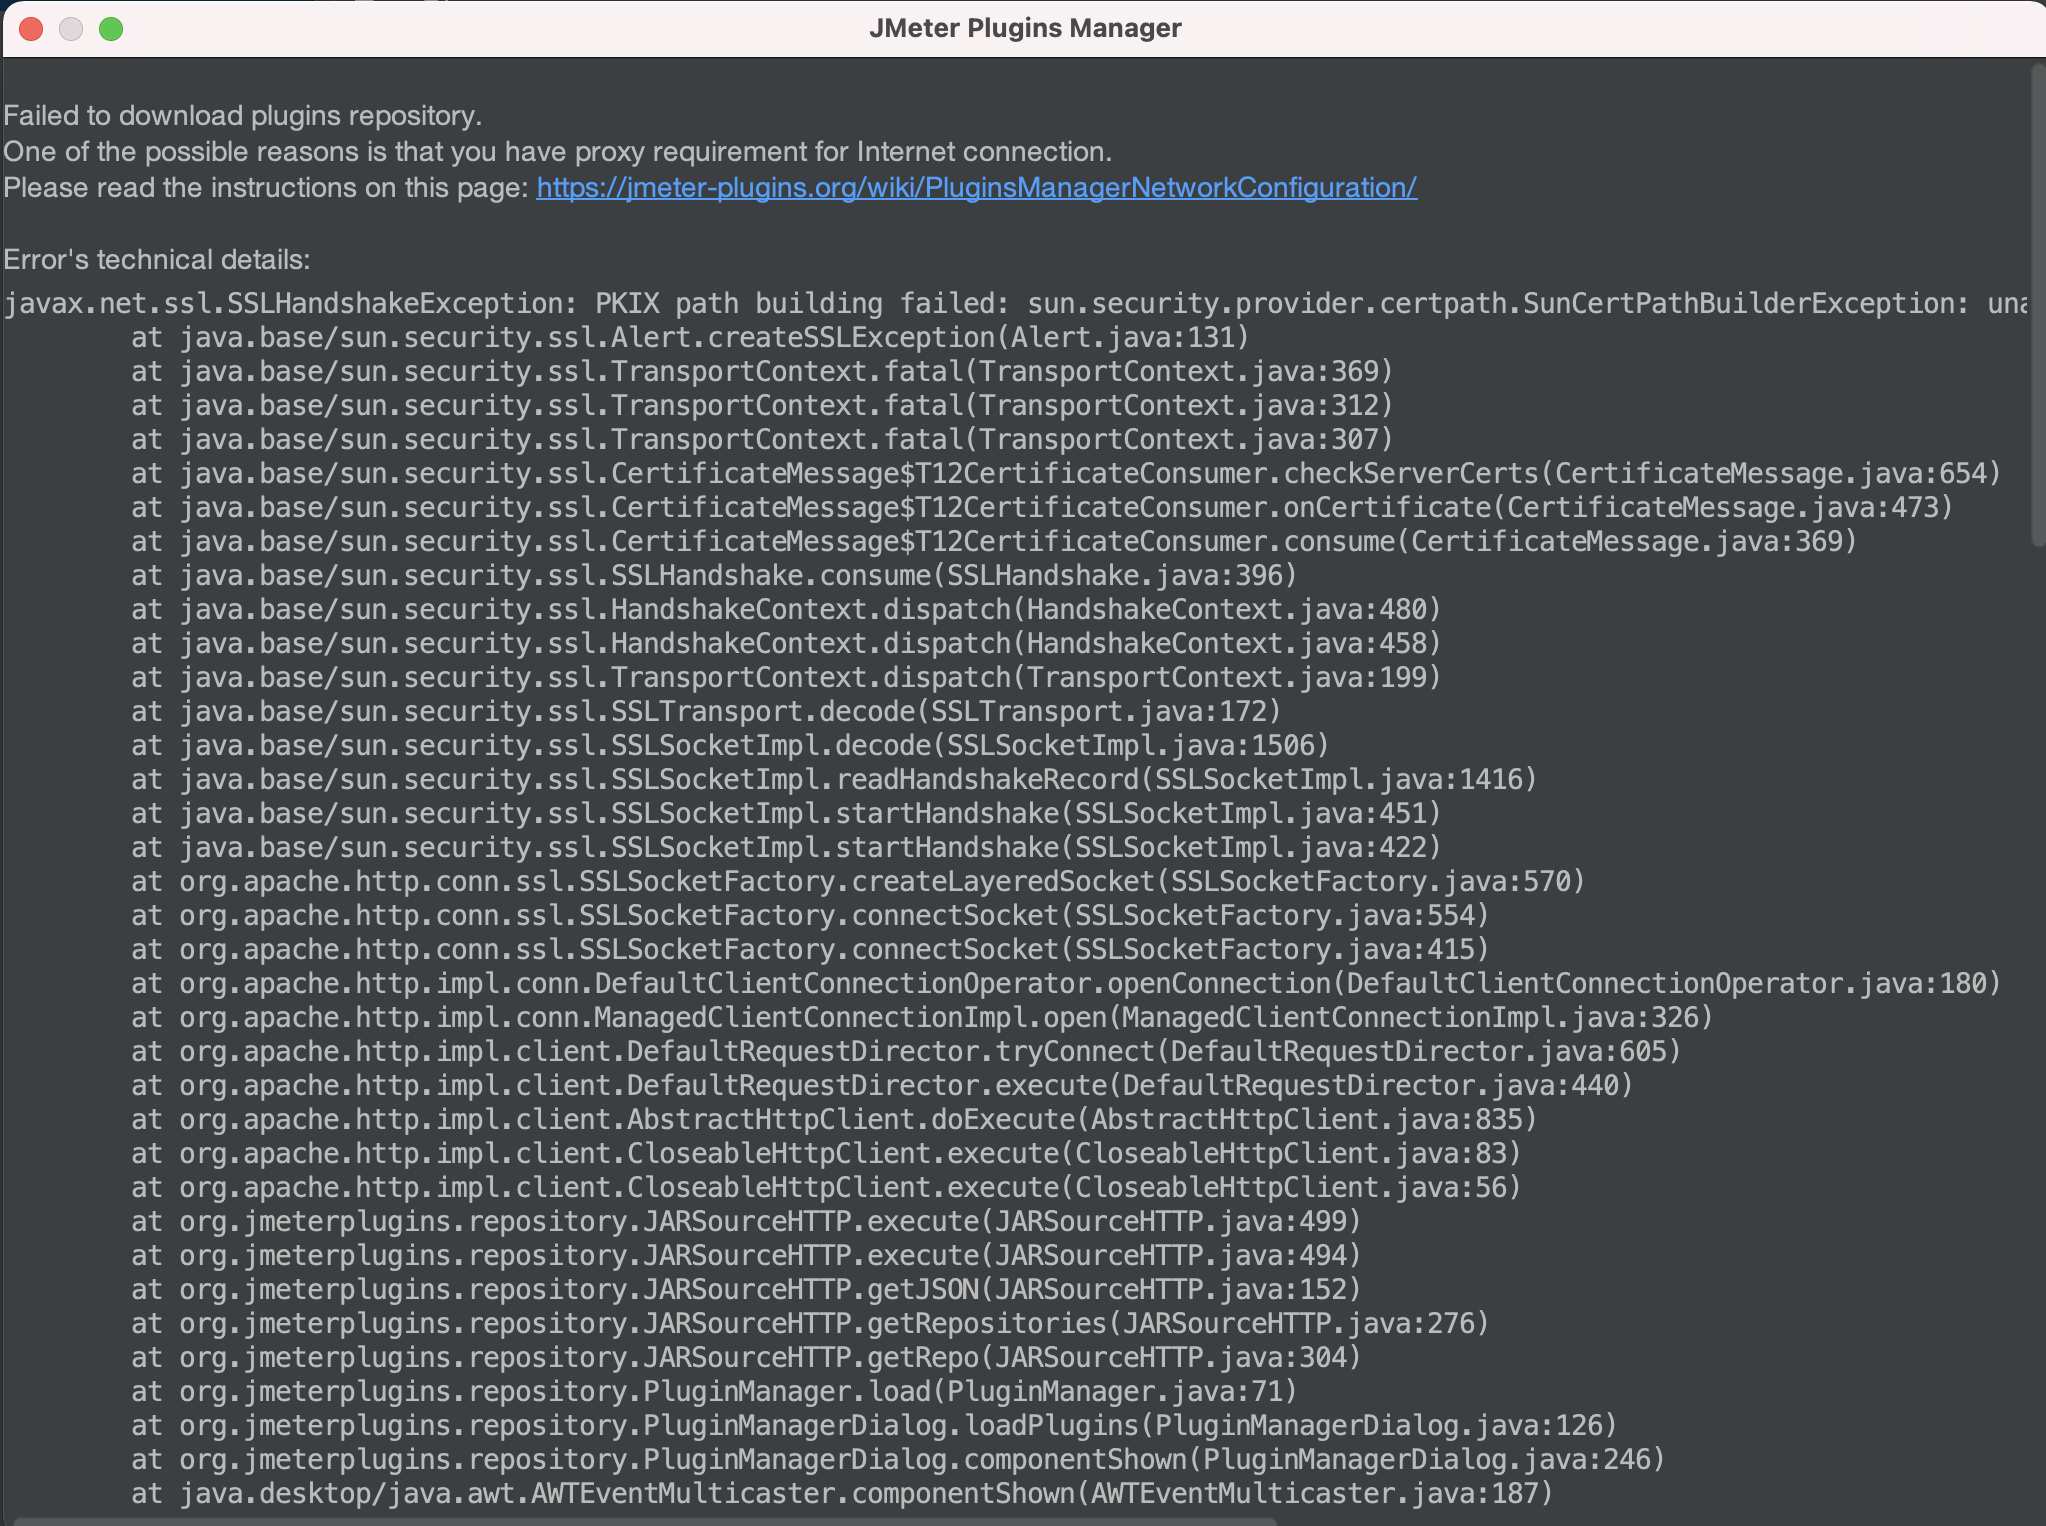Click the JARSourceHTTP.execute(JARSourceHTTP.java:499) line
Image resolution: width=2046 pixels, height=1526 pixels.
[x=746, y=1221]
